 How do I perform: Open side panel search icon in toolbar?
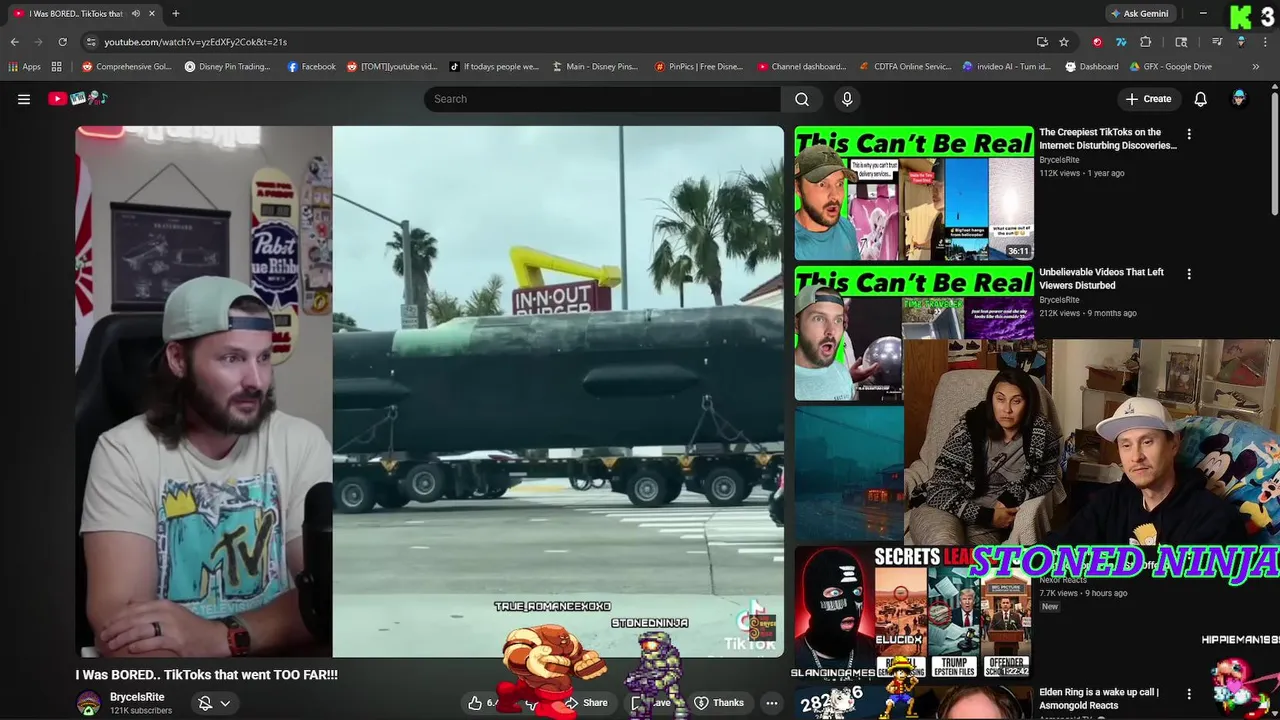coord(1181,42)
